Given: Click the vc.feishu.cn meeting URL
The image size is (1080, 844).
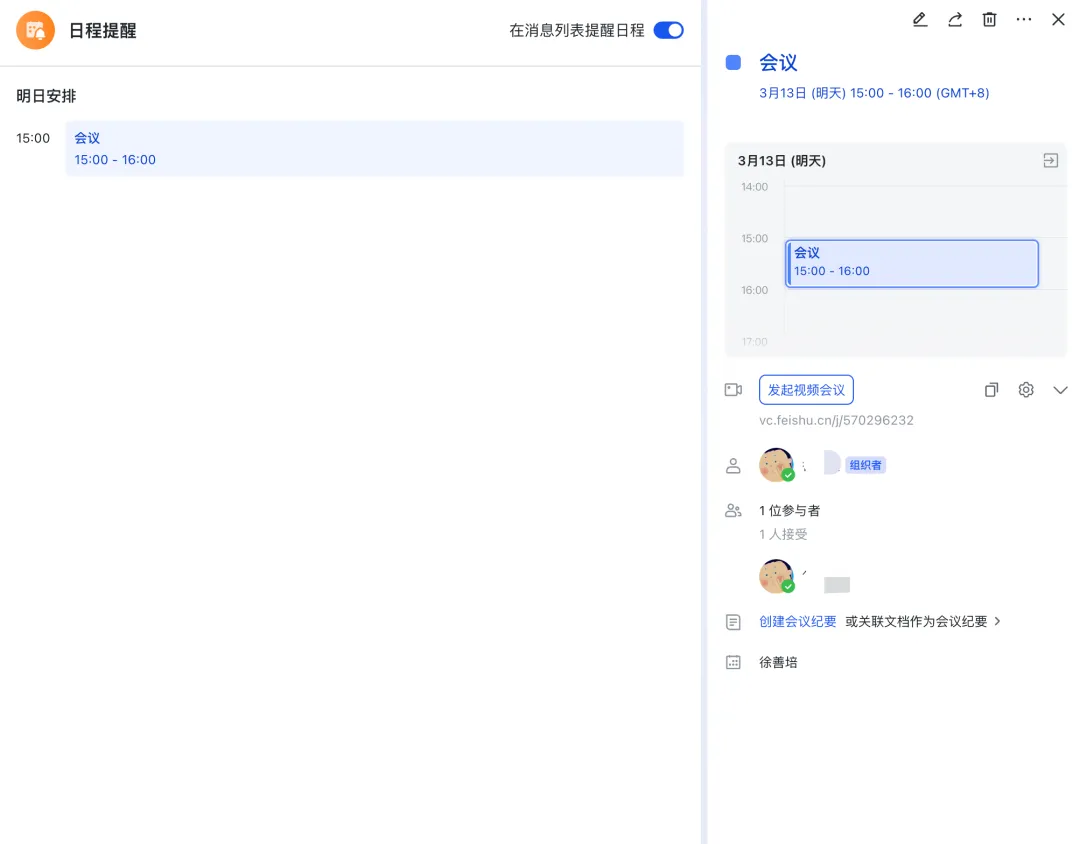Looking at the screenshot, I should coord(836,420).
